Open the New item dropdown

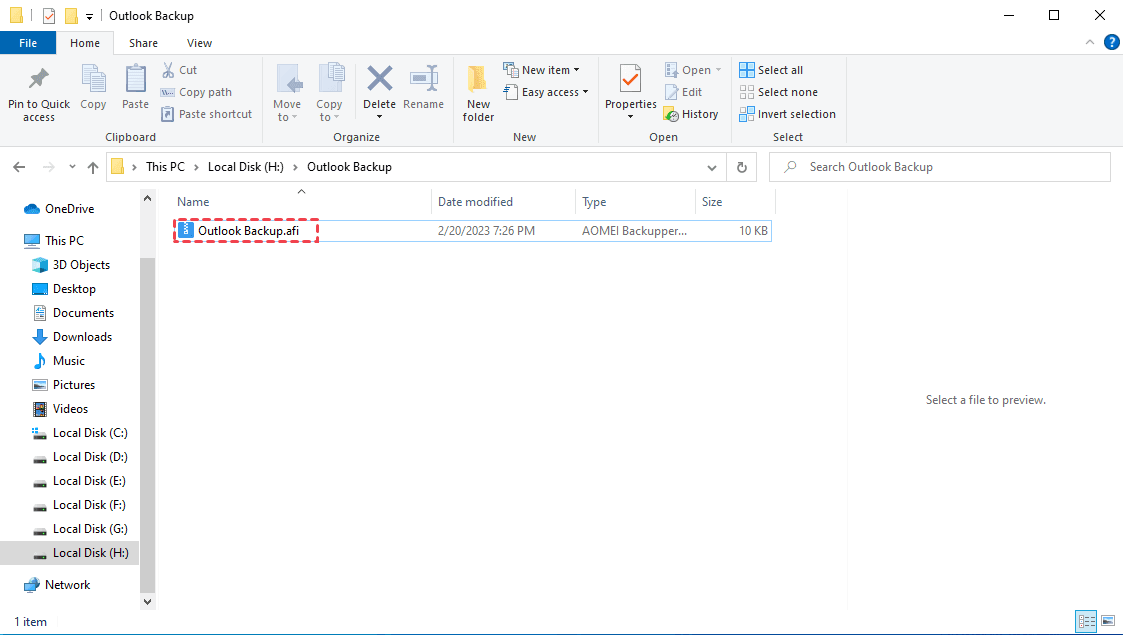(x=543, y=69)
